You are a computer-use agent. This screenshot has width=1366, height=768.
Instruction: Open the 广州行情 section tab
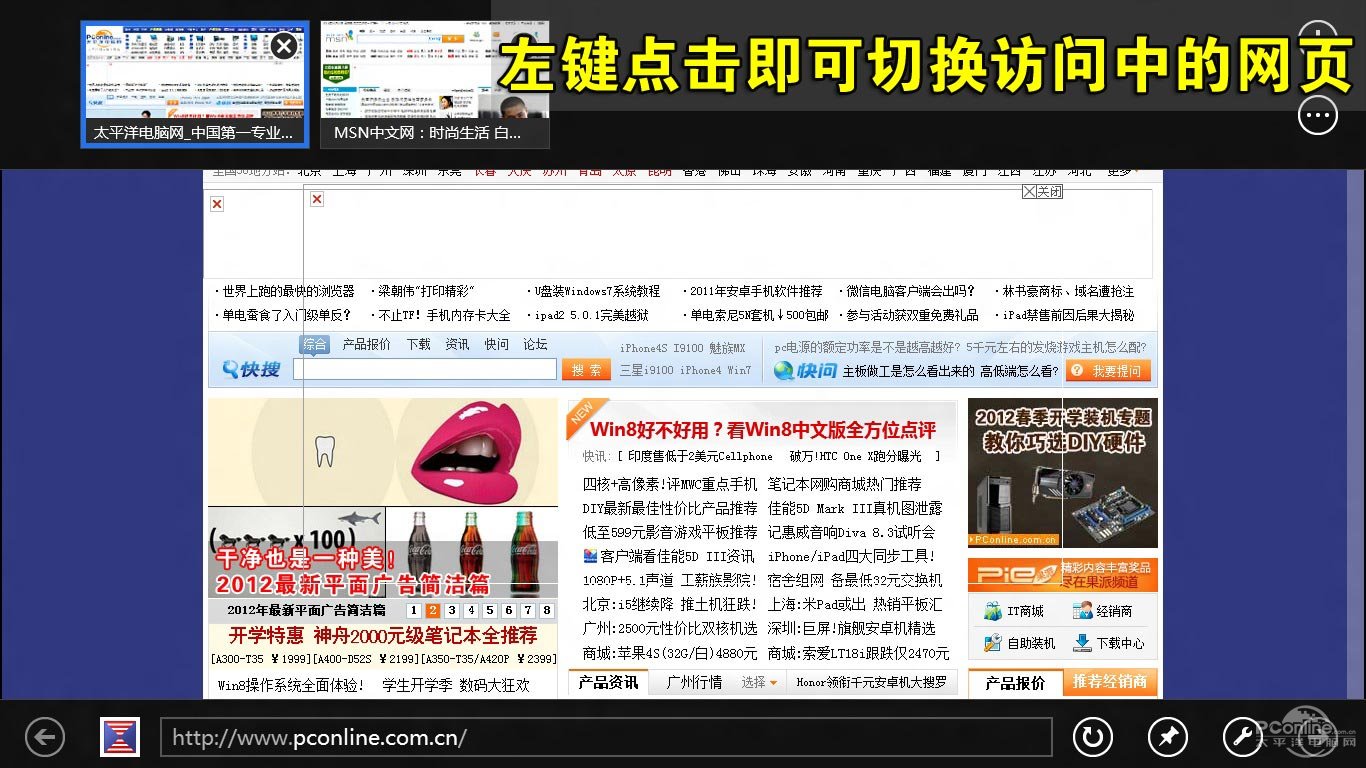(694, 682)
